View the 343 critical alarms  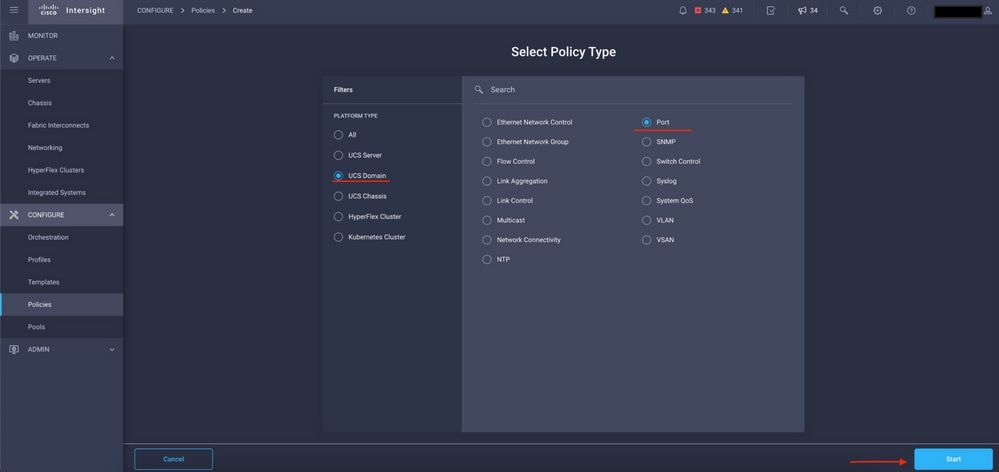[705, 10]
